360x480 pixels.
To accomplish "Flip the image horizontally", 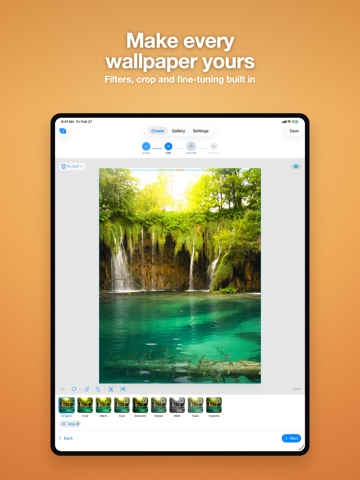I will click(x=123, y=389).
